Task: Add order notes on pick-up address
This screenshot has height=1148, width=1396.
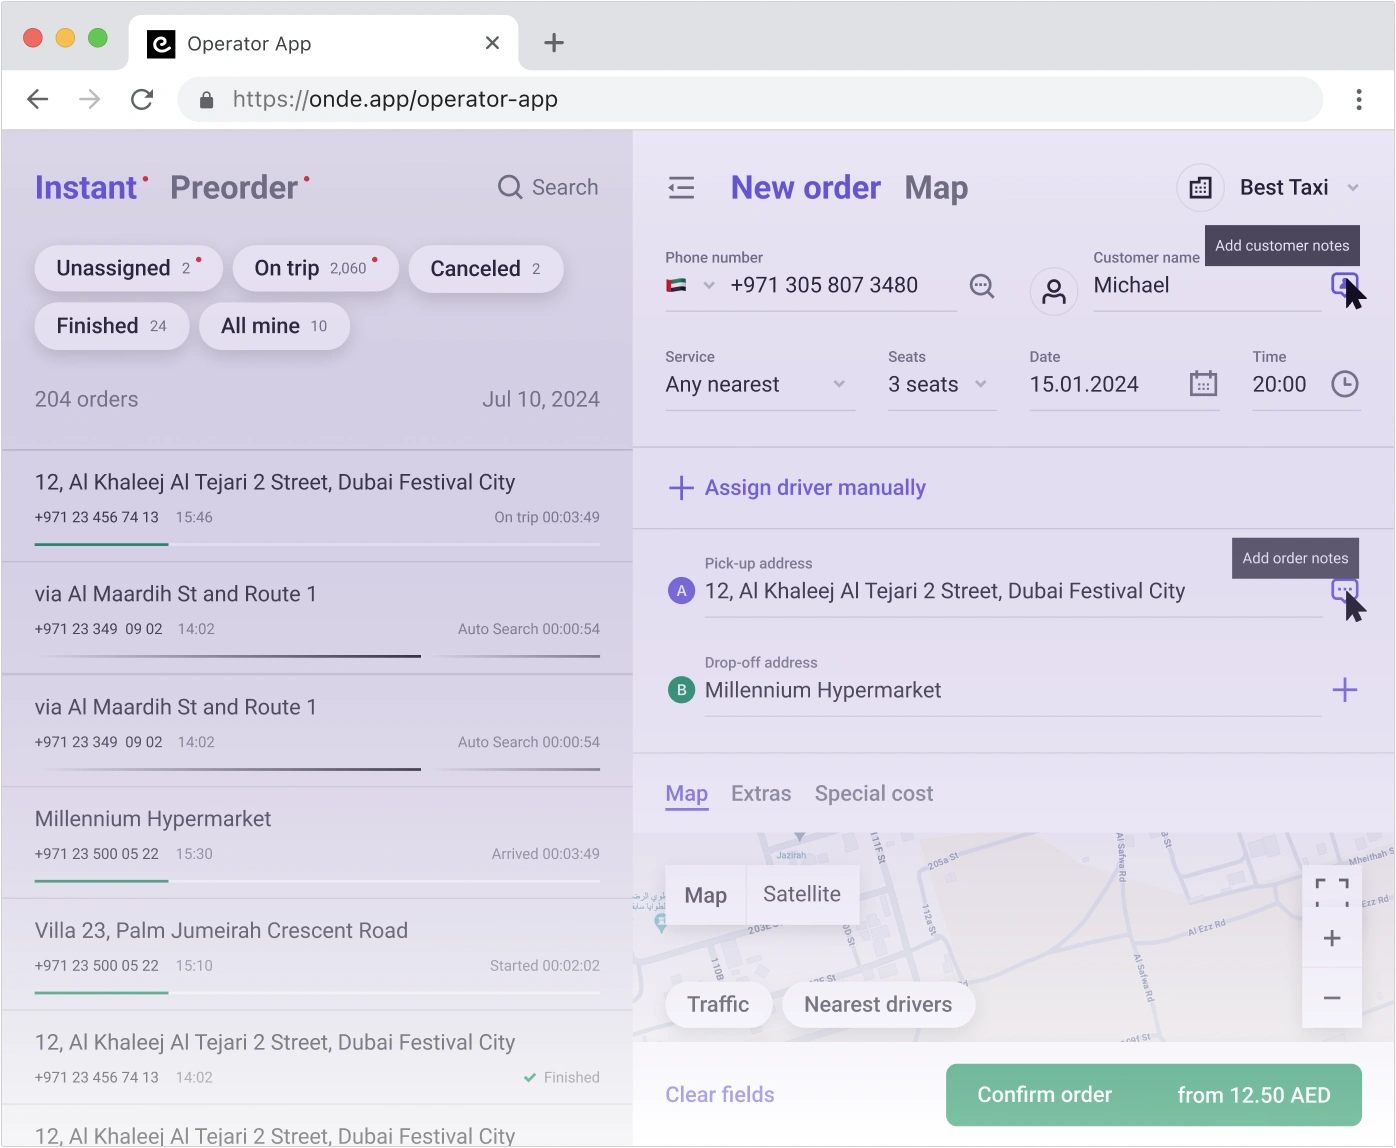Action: pyautogui.click(x=1344, y=590)
